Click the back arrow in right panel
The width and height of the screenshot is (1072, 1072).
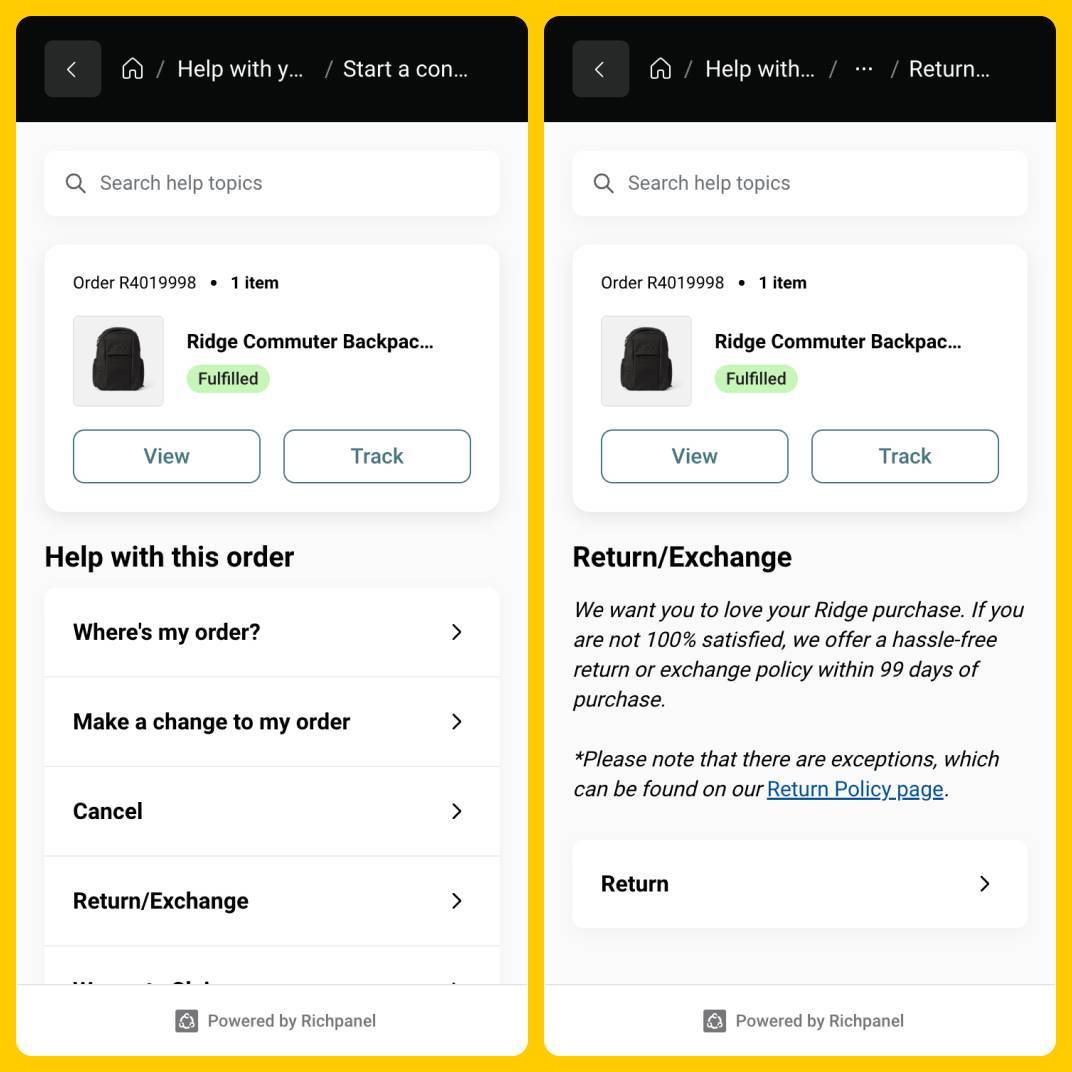[x=600, y=69]
